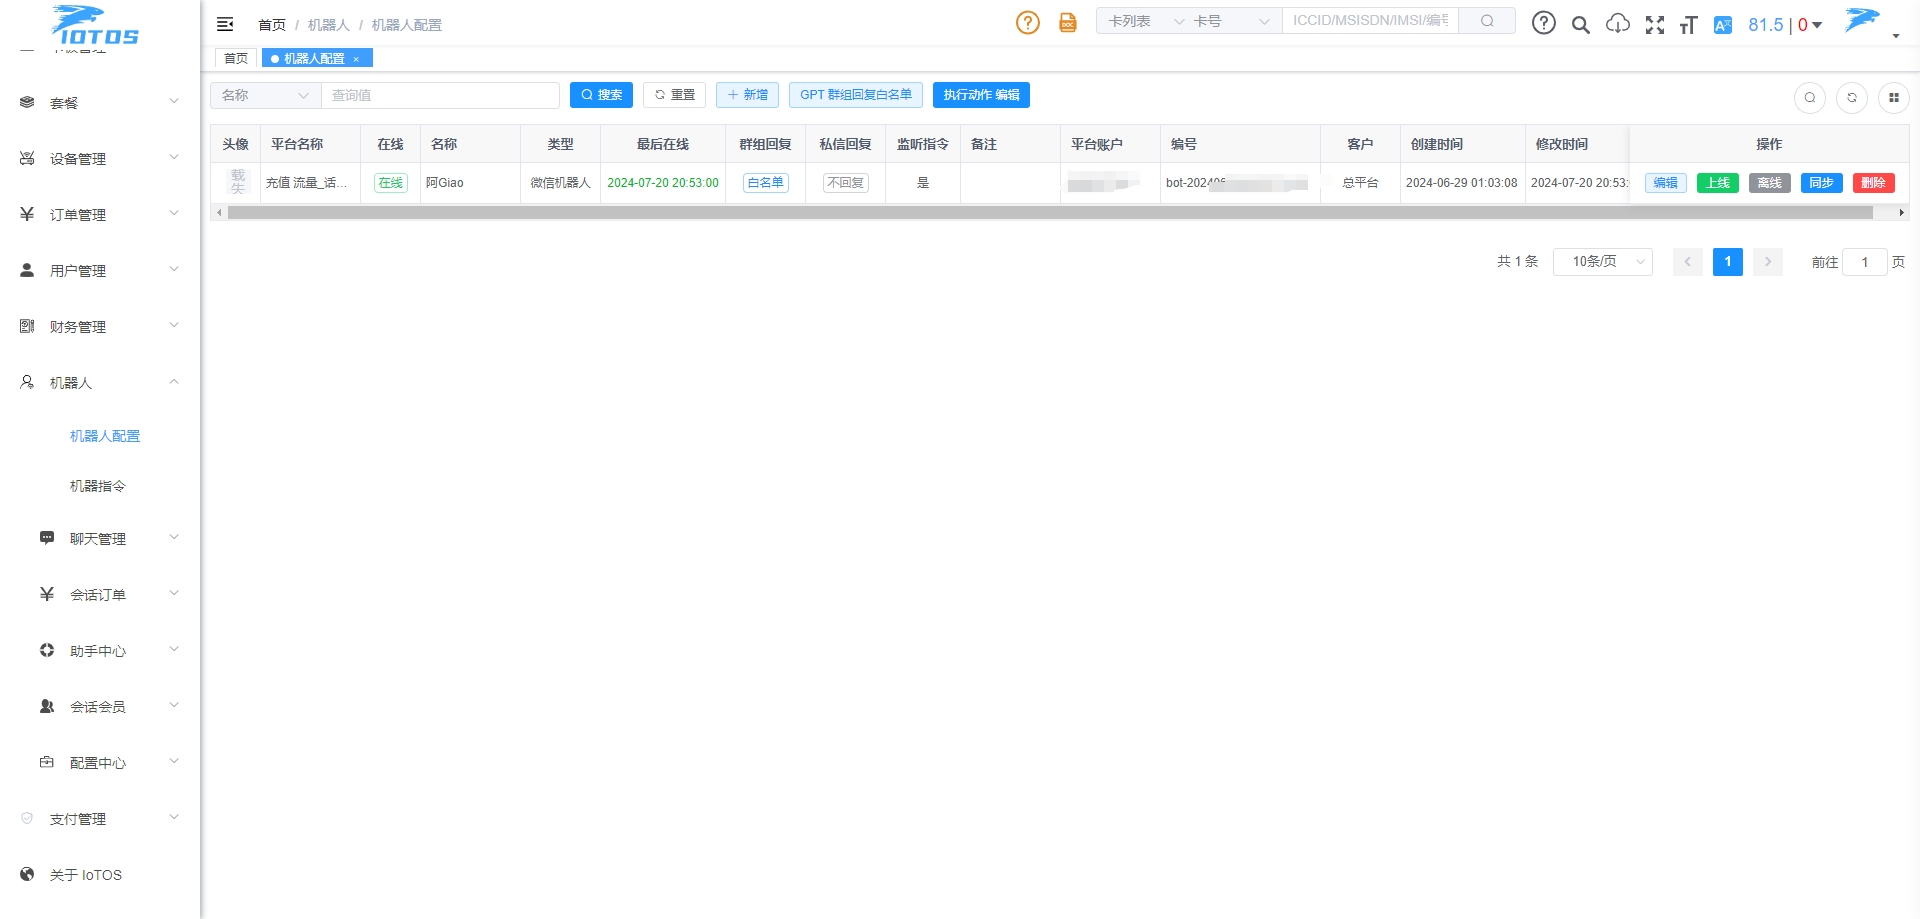The width and height of the screenshot is (1920, 919).
Task: Click the round table refresh icon
Action: [1852, 97]
